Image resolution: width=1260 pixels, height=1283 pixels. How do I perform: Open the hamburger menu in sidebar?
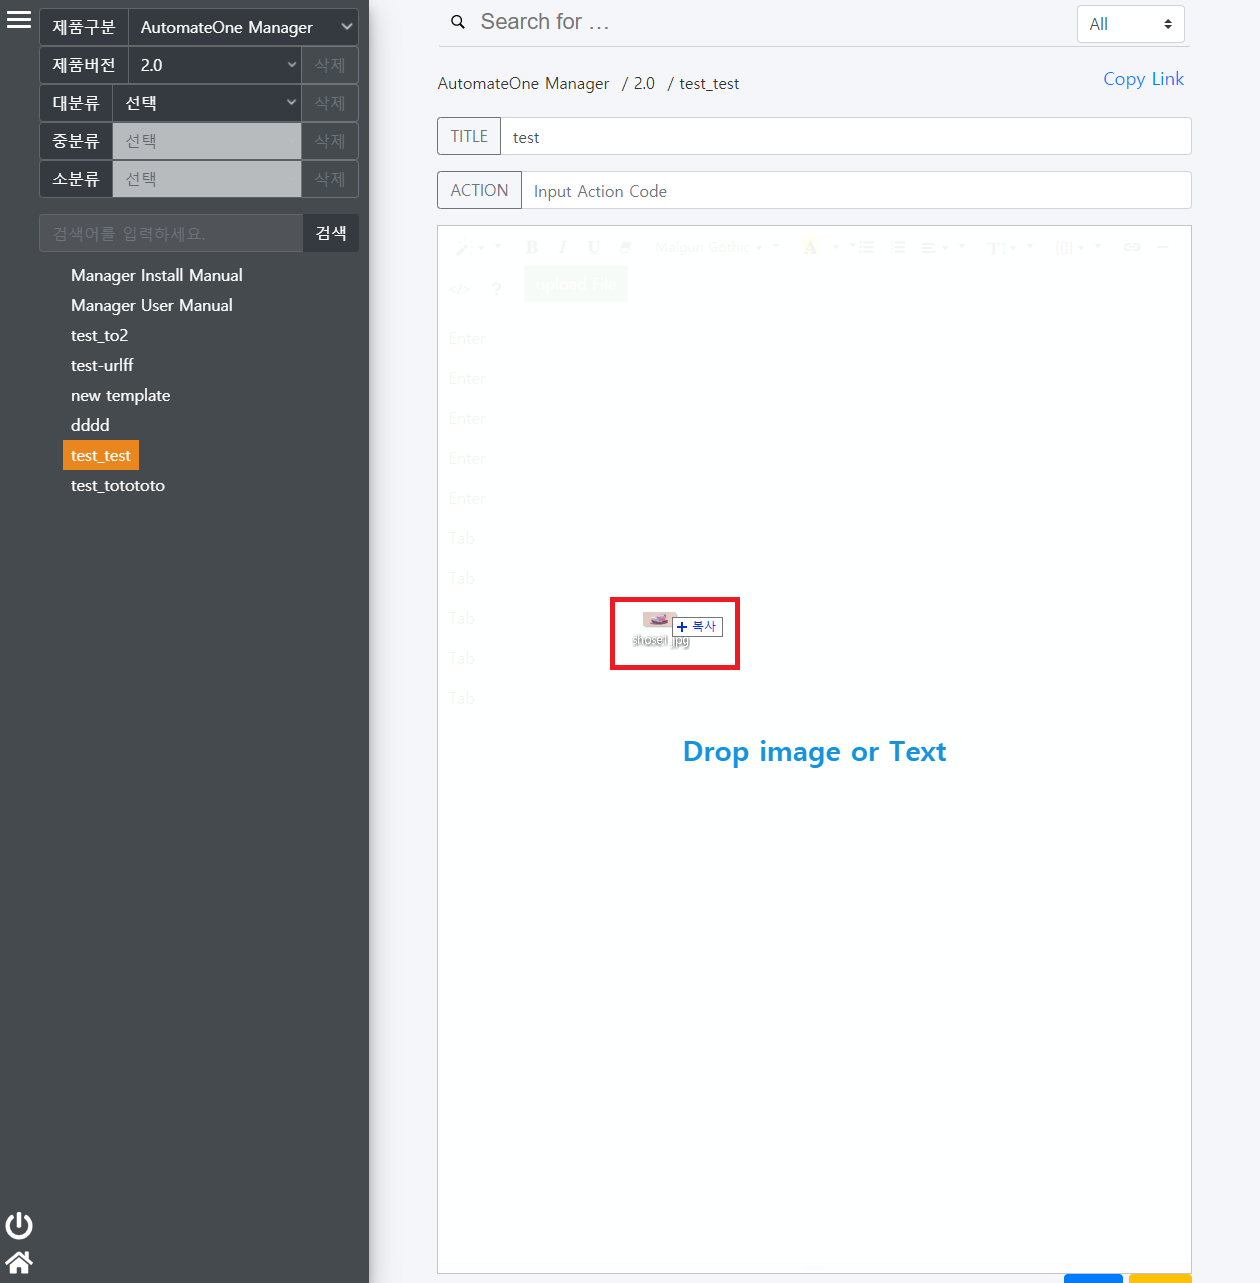[x=19, y=20]
